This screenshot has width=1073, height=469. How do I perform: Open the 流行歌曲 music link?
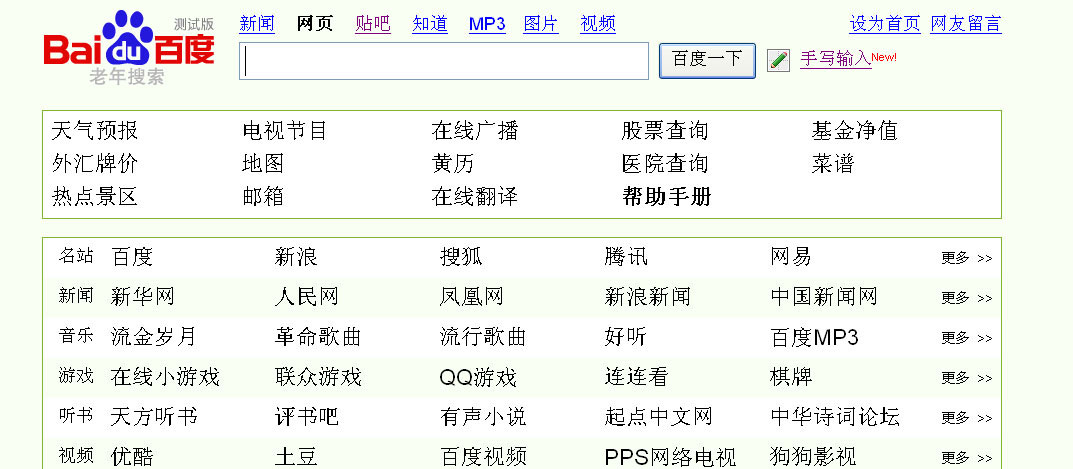pyautogui.click(x=482, y=337)
